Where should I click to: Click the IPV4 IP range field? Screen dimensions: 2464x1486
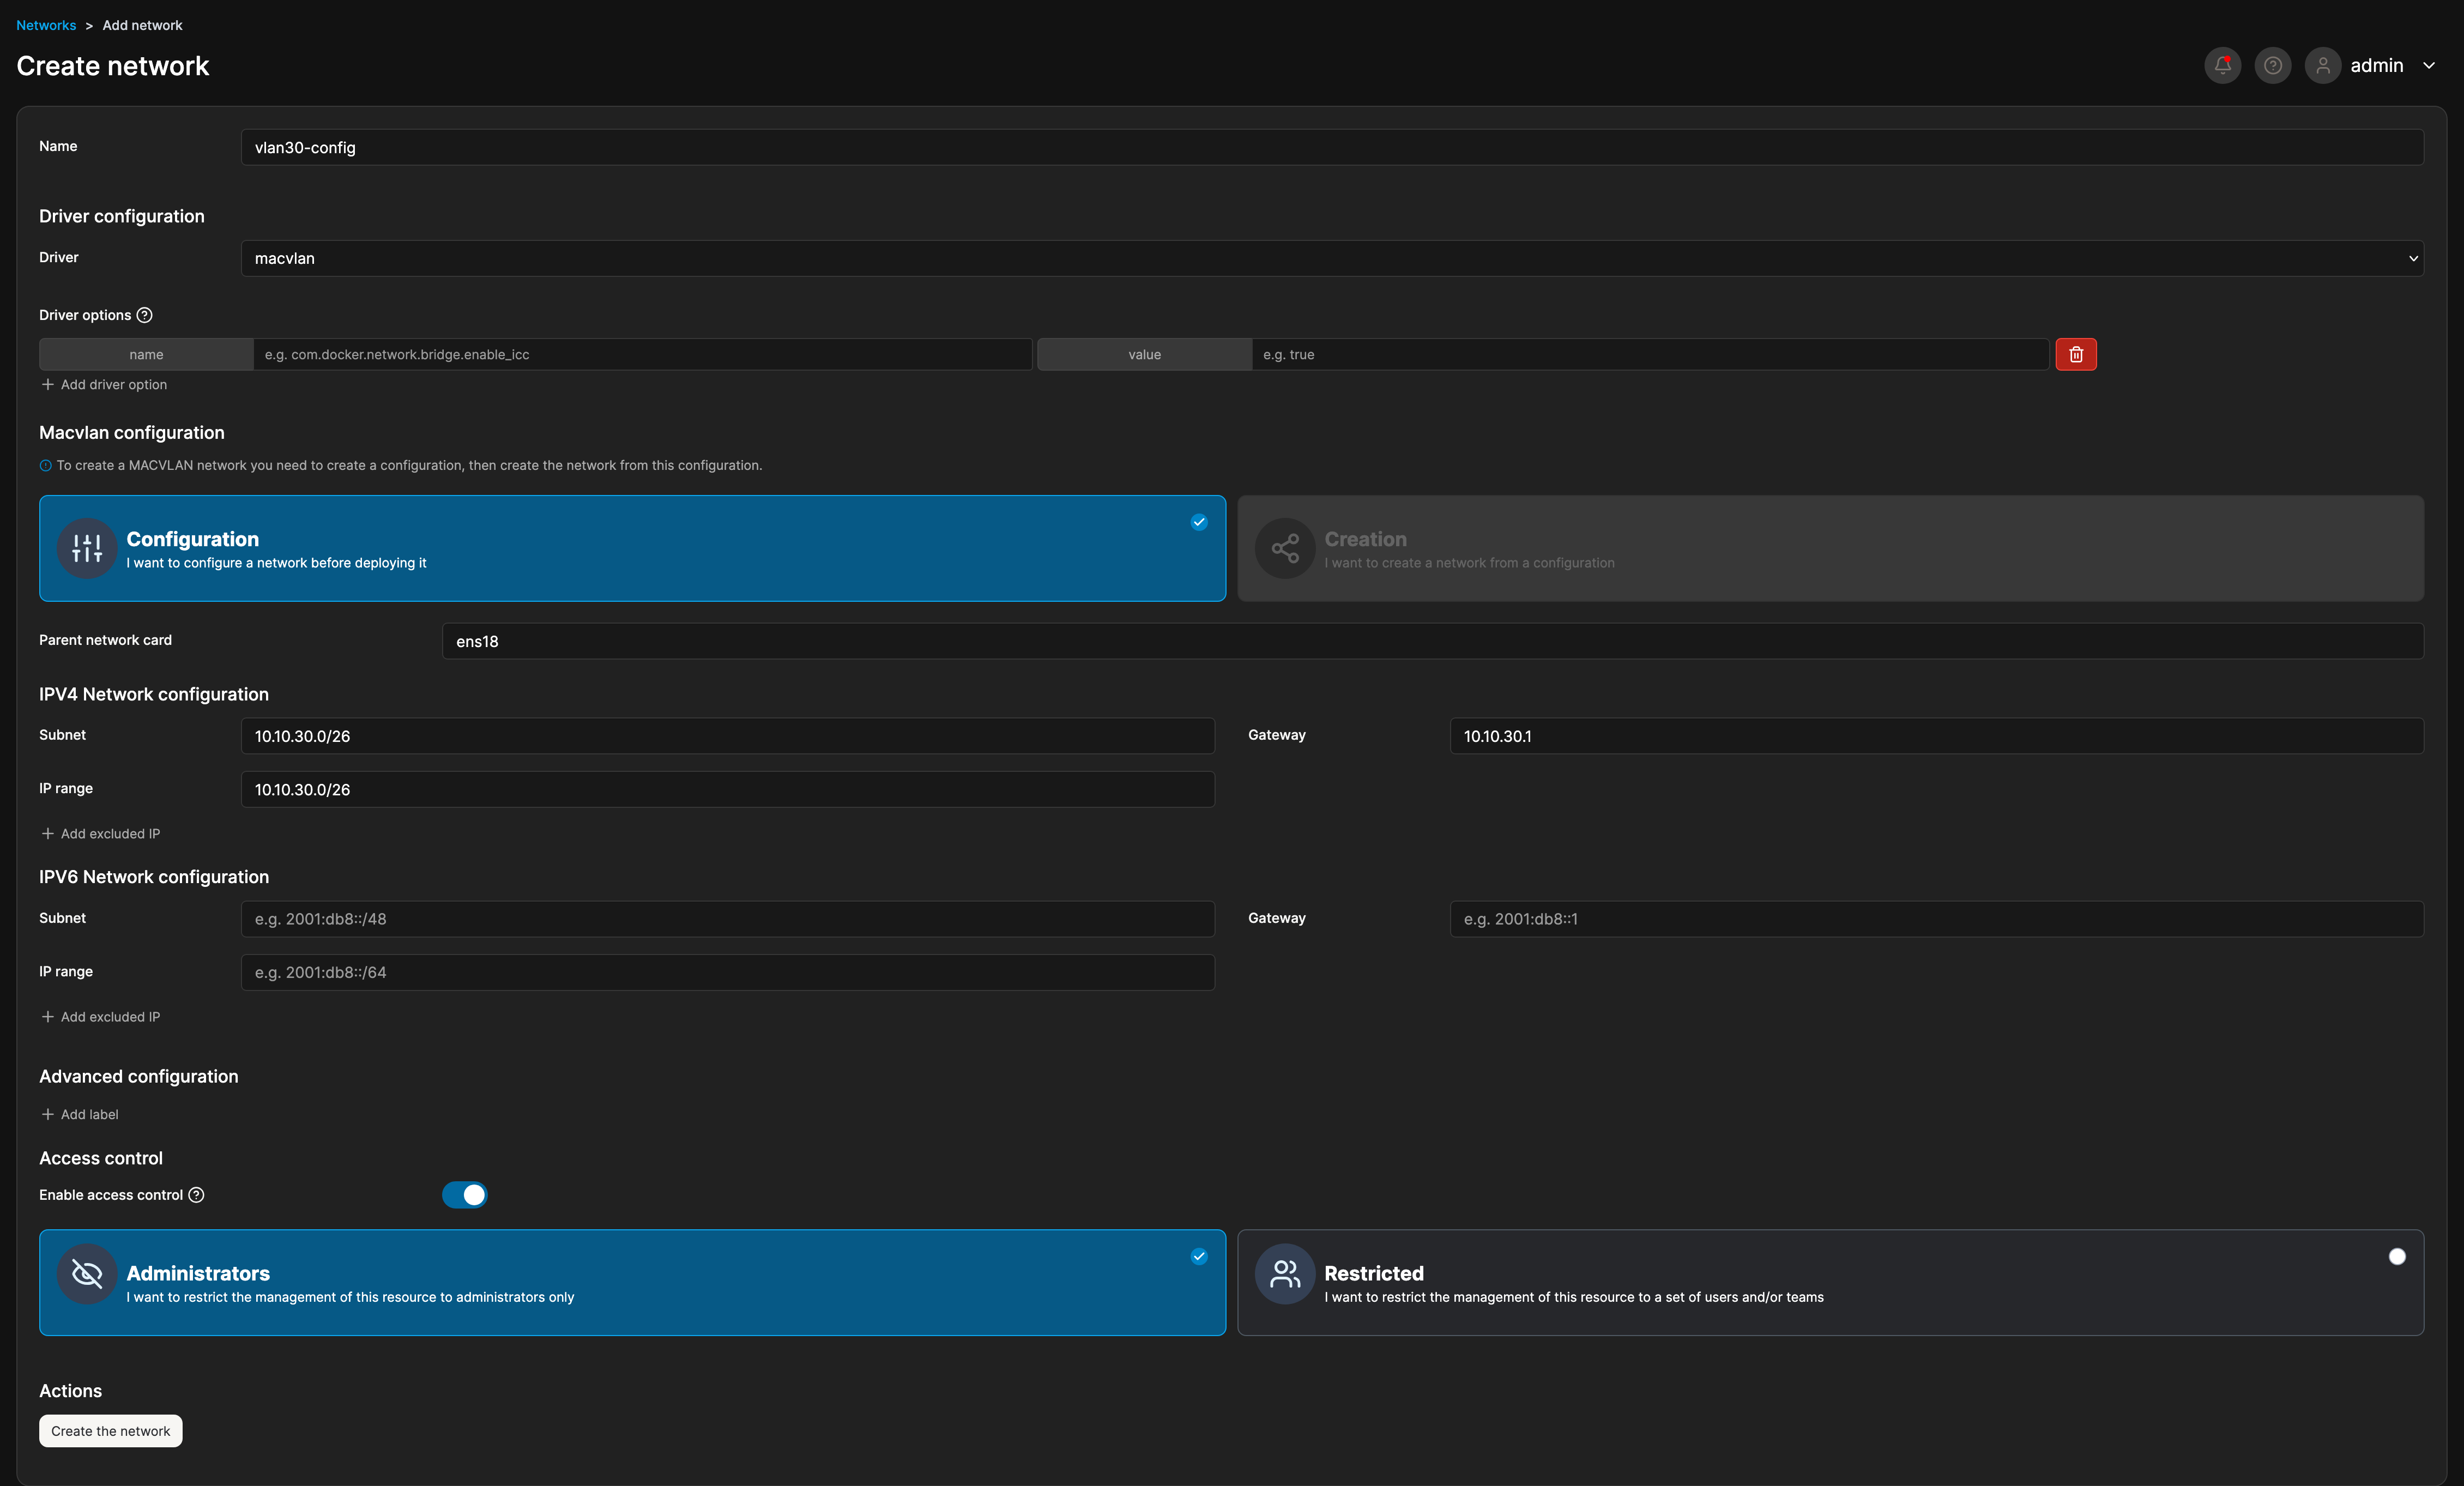pos(727,789)
